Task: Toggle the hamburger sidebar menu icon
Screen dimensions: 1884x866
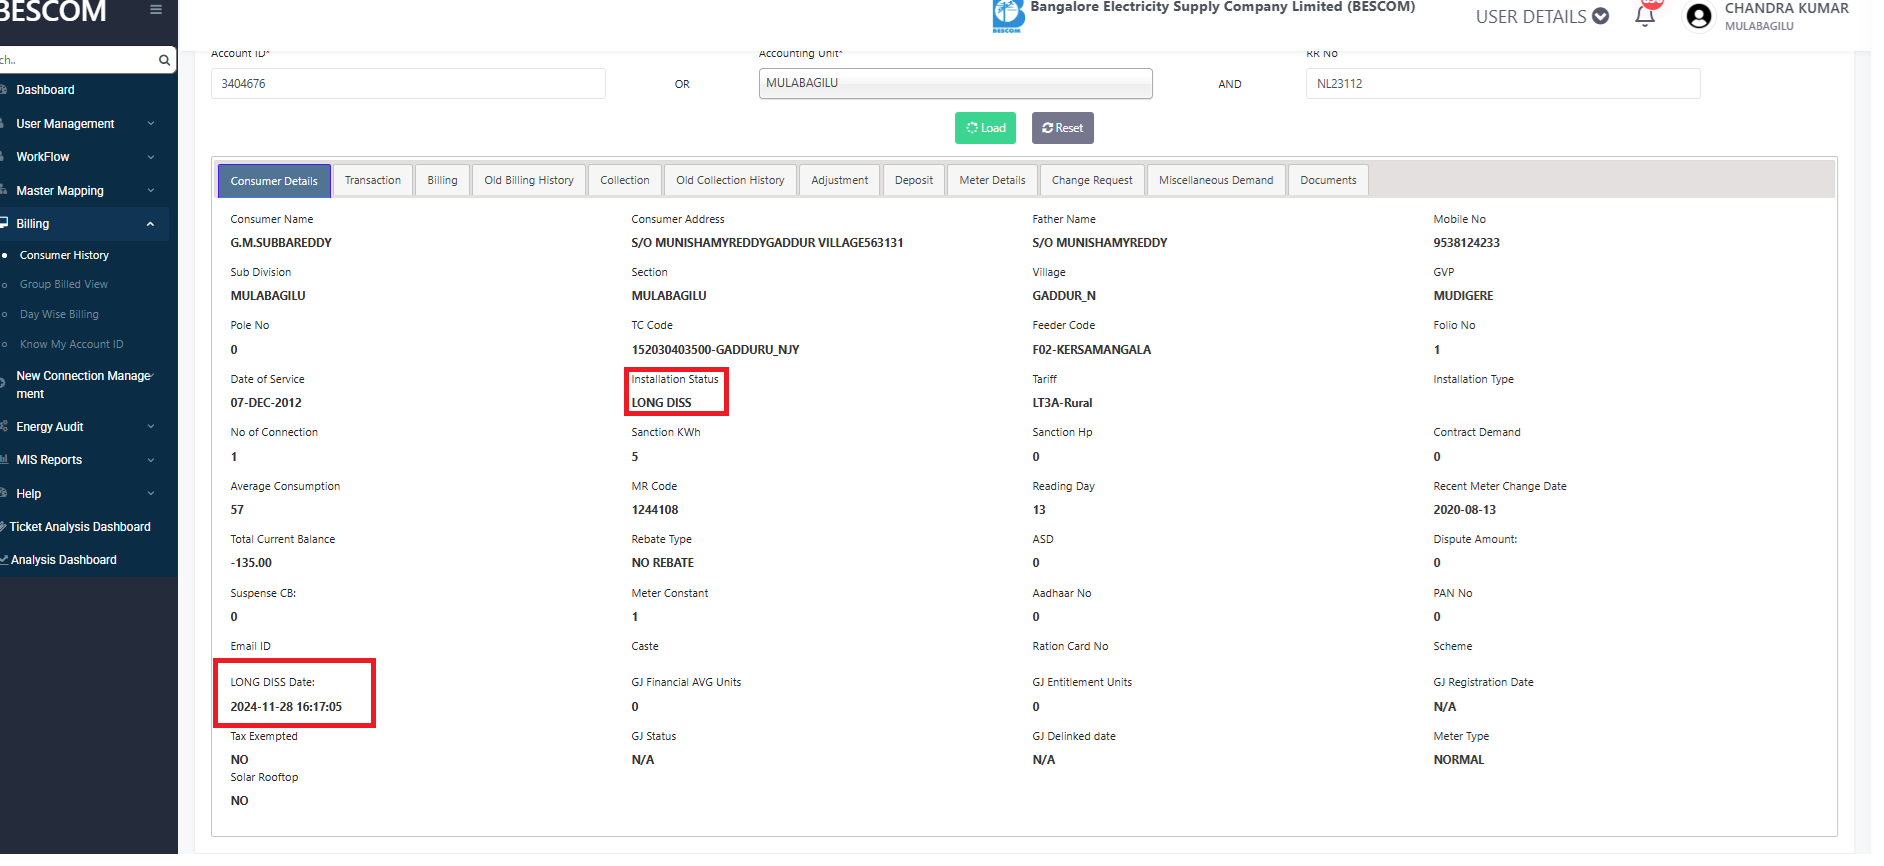Action: point(155,10)
